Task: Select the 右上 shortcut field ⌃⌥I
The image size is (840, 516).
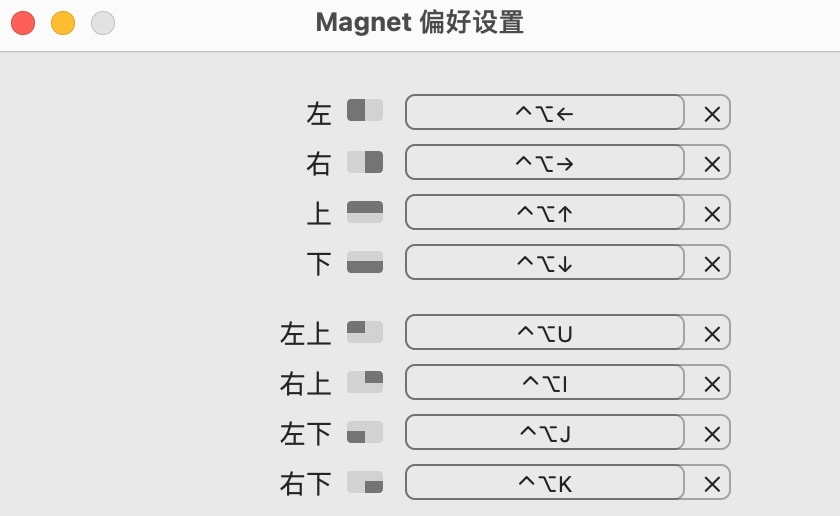Action: tap(545, 382)
